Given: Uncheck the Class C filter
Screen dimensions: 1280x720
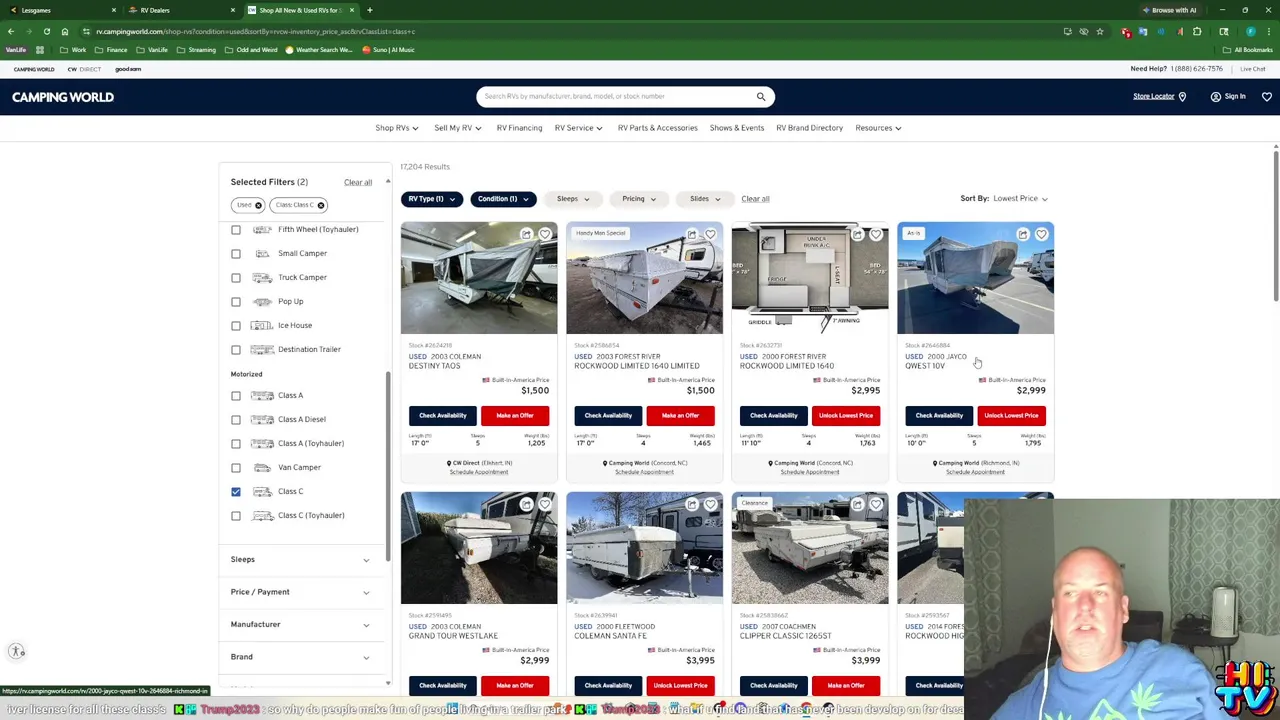Looking at the screenshot, I should 236,492.
